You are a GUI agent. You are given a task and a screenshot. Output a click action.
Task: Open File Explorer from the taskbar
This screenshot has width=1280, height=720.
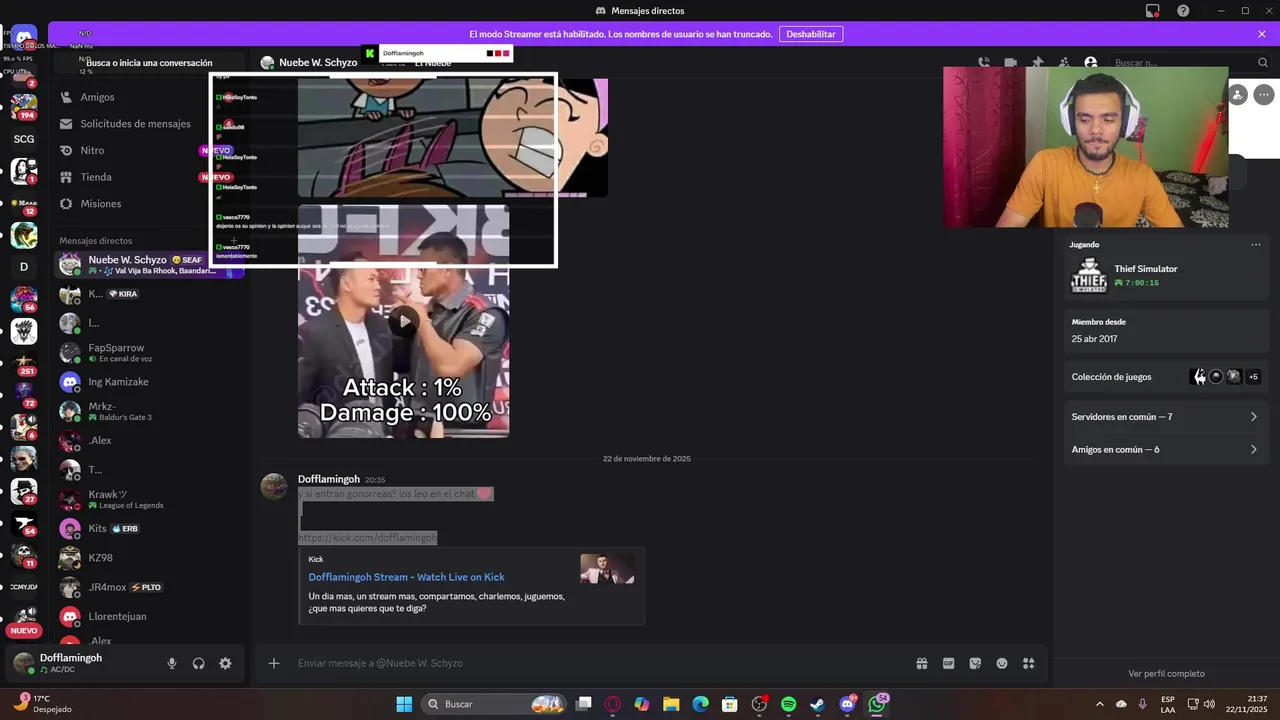point(671,704)
